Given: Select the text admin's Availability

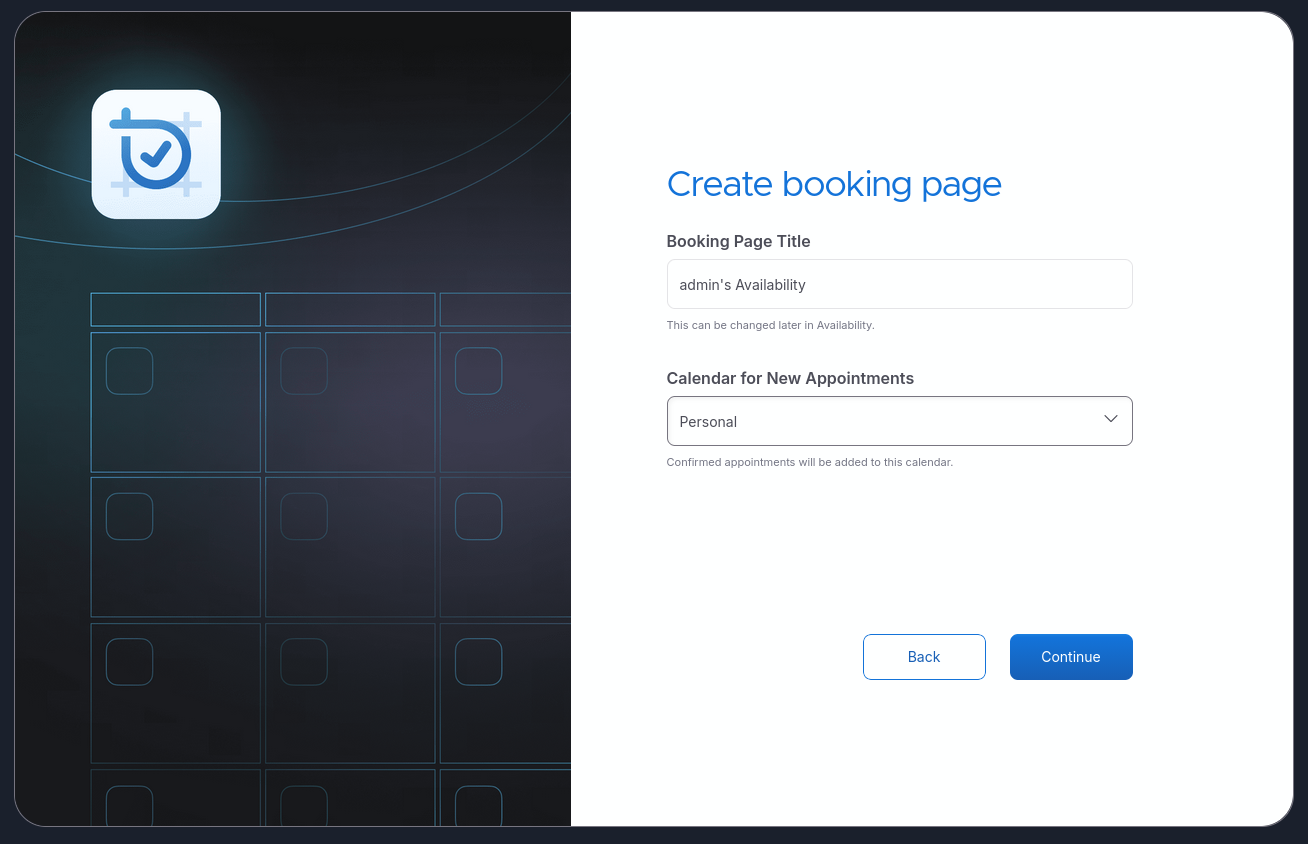Looking at the screenshot, I should click(x=742, y=284).
